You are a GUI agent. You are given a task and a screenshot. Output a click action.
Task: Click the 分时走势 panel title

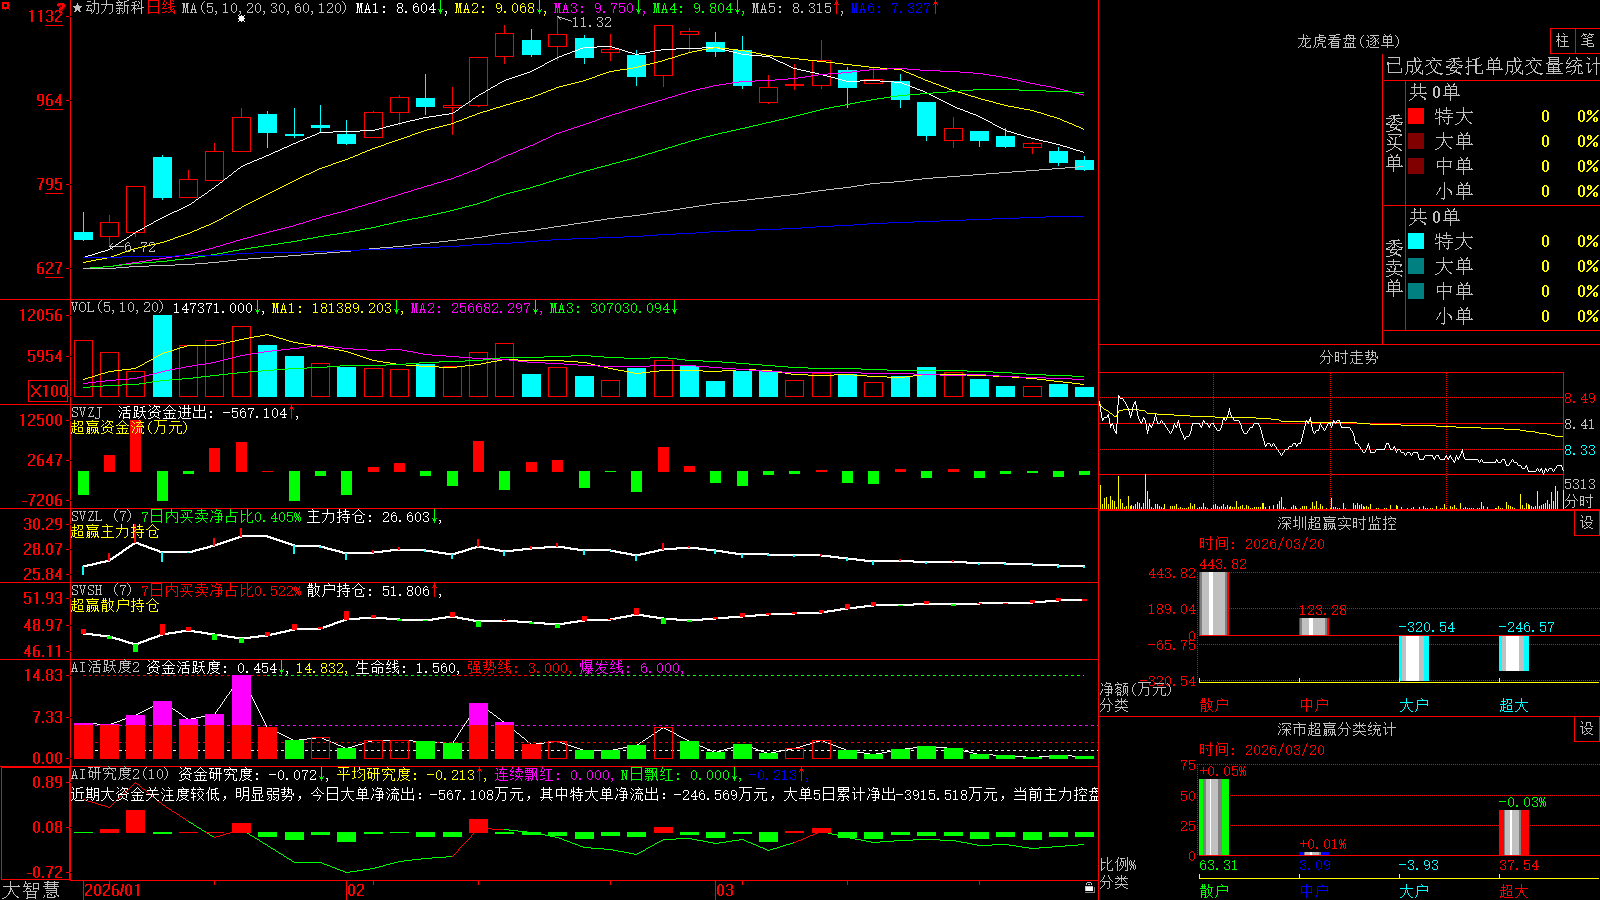point(1348,357)
